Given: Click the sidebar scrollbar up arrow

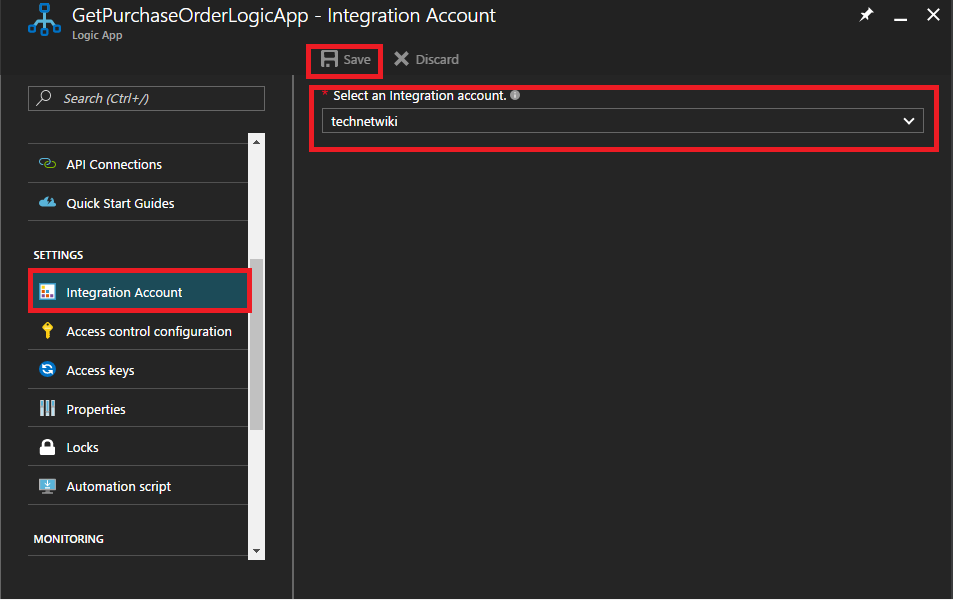Looking at the screenshot, I should (x=256, y=142).
